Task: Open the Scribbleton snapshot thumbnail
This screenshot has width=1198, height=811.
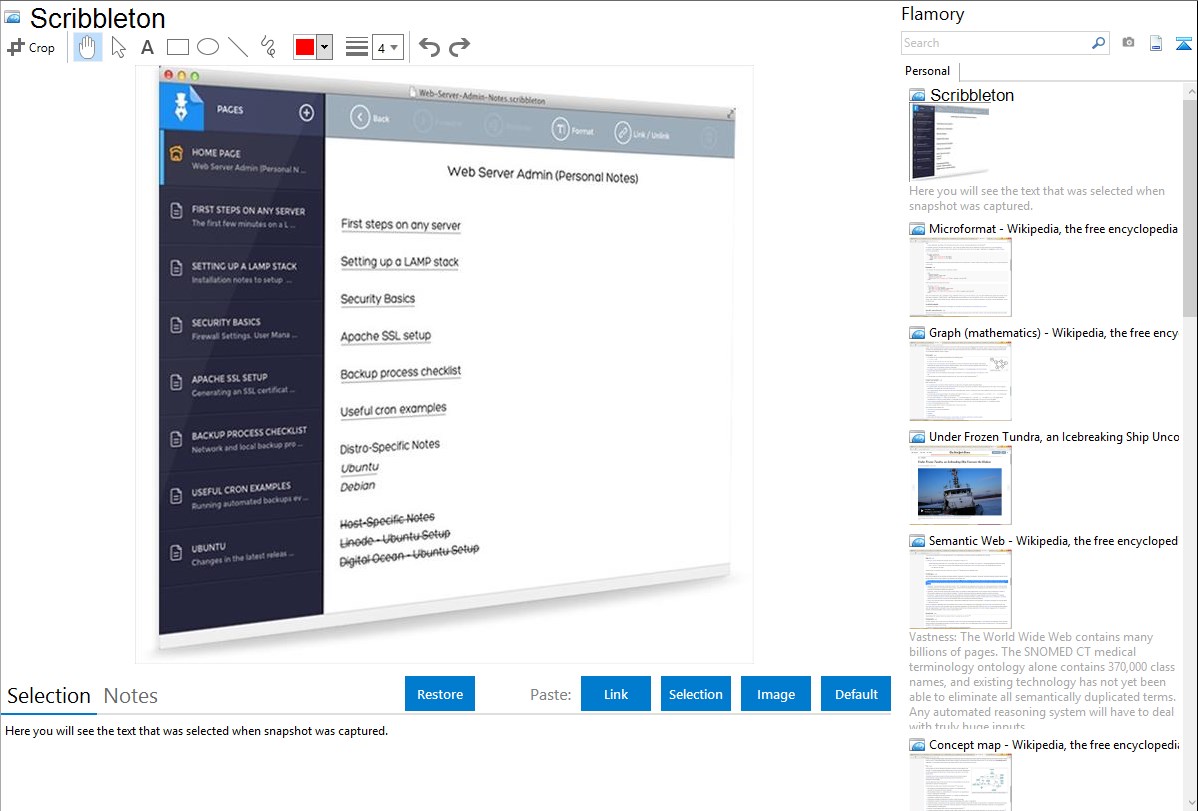Action: 950,142
